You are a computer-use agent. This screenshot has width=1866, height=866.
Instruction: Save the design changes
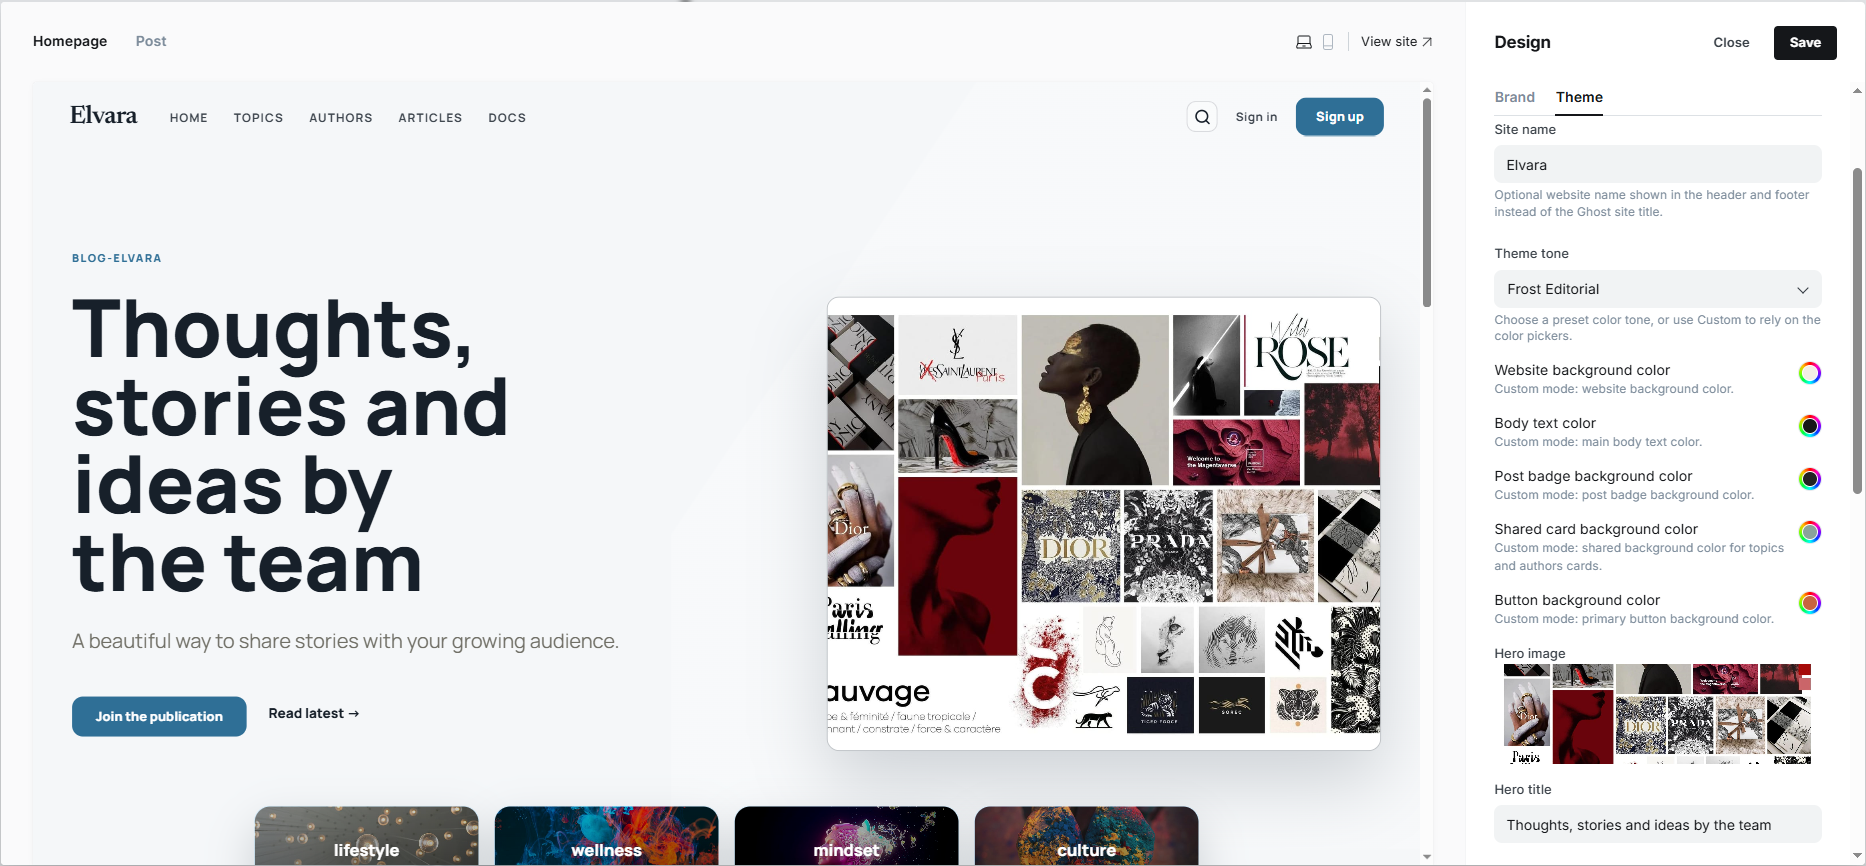pyautogui.click(x=1805, y=42)
